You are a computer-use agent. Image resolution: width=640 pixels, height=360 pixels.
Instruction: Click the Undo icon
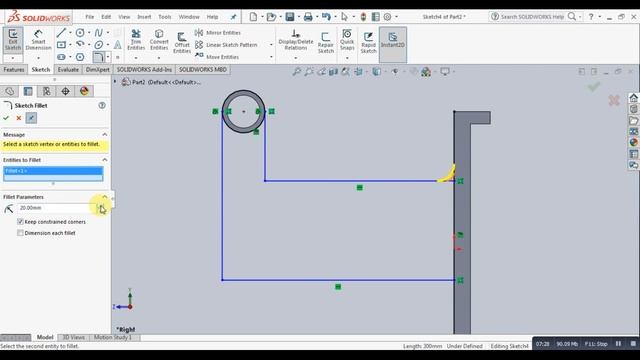[x=326, y=17]
